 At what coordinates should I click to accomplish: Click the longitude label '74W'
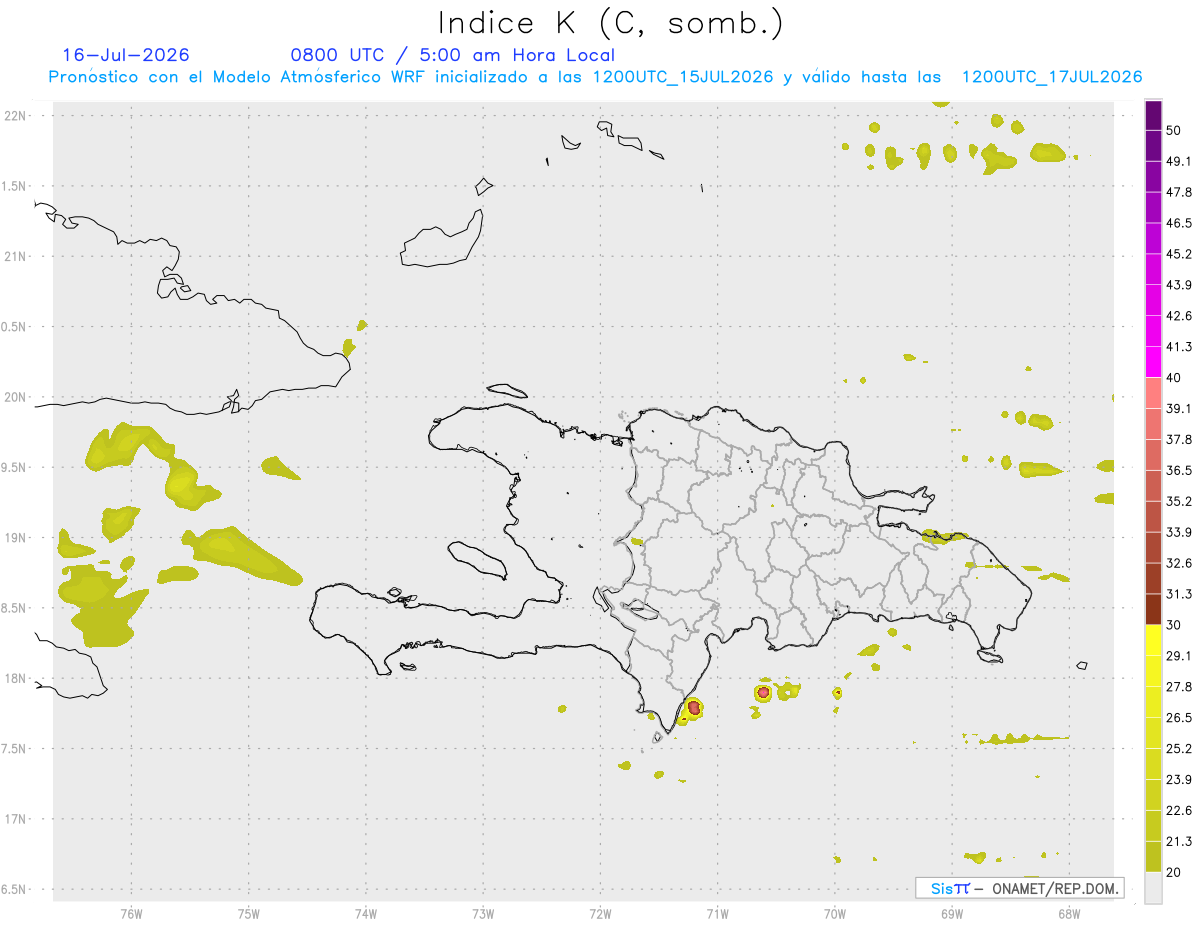[x=366, y=913]
